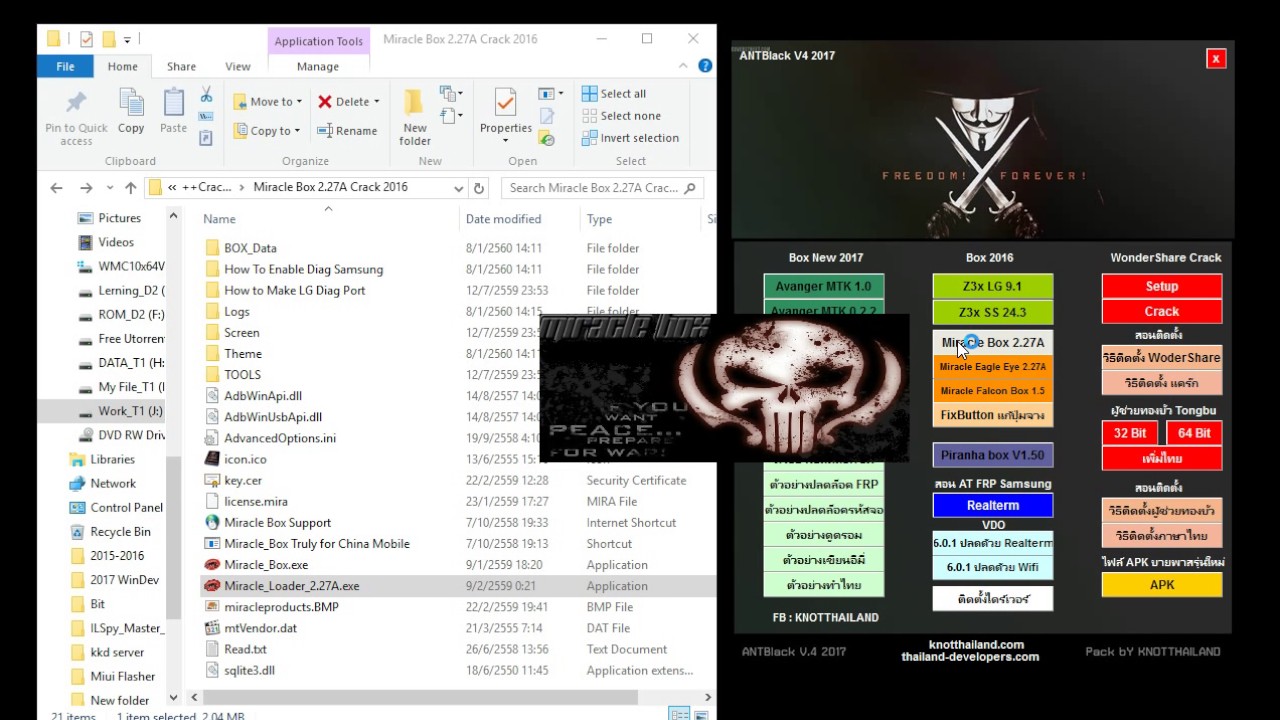1280x720 pixels.
Task: Click the 64 Bit Tongbu button
Action: tap(1194, 433)
